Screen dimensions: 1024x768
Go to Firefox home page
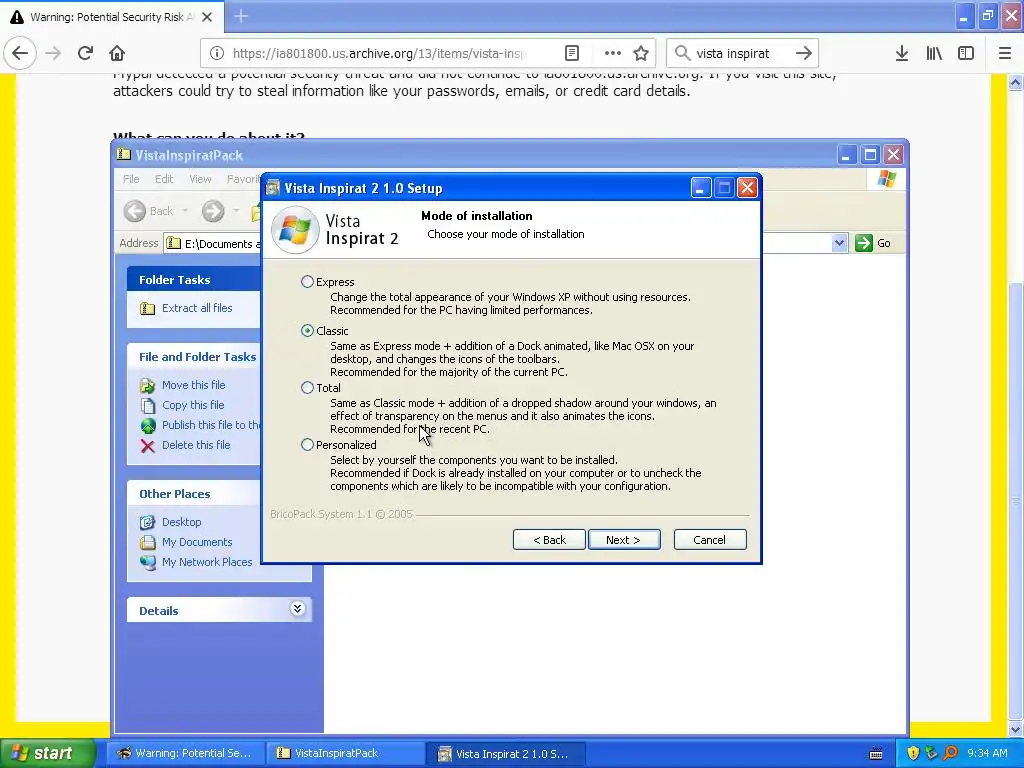tap(117, 53)
